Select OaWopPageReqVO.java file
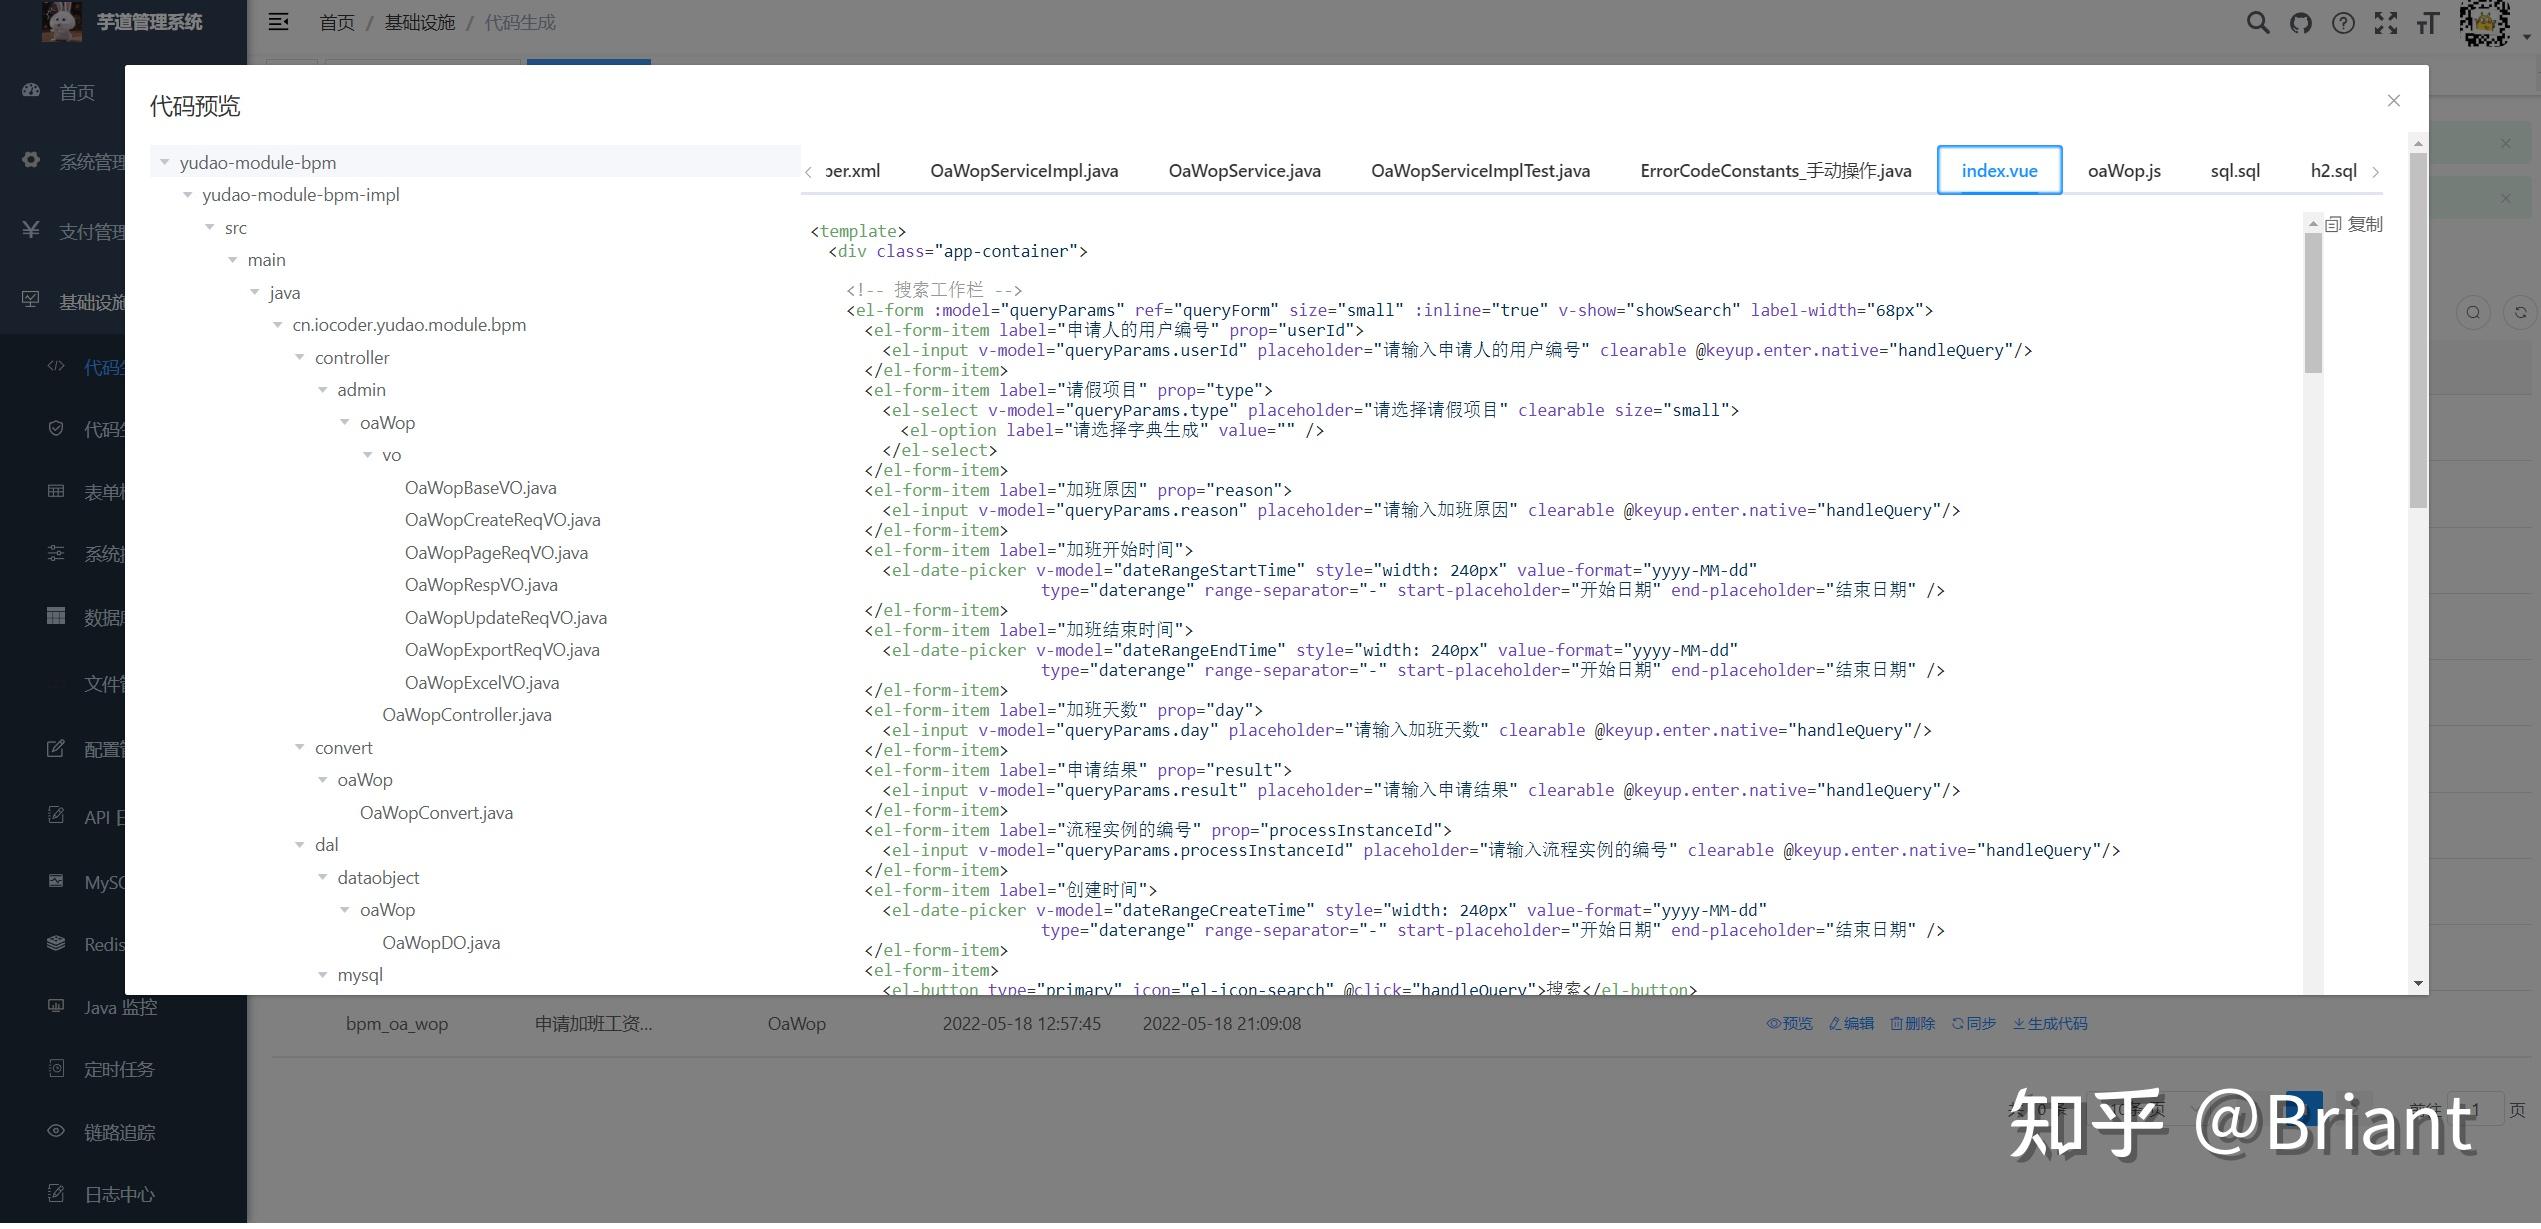 [x=496, y=554]
